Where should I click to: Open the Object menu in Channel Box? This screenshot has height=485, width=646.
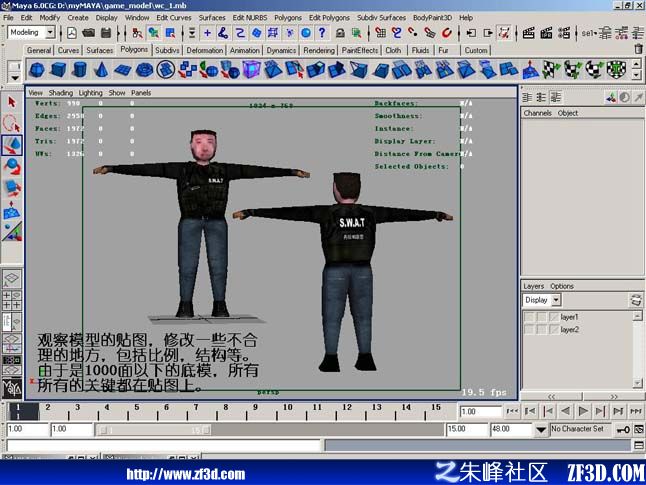tap(568, 113)
